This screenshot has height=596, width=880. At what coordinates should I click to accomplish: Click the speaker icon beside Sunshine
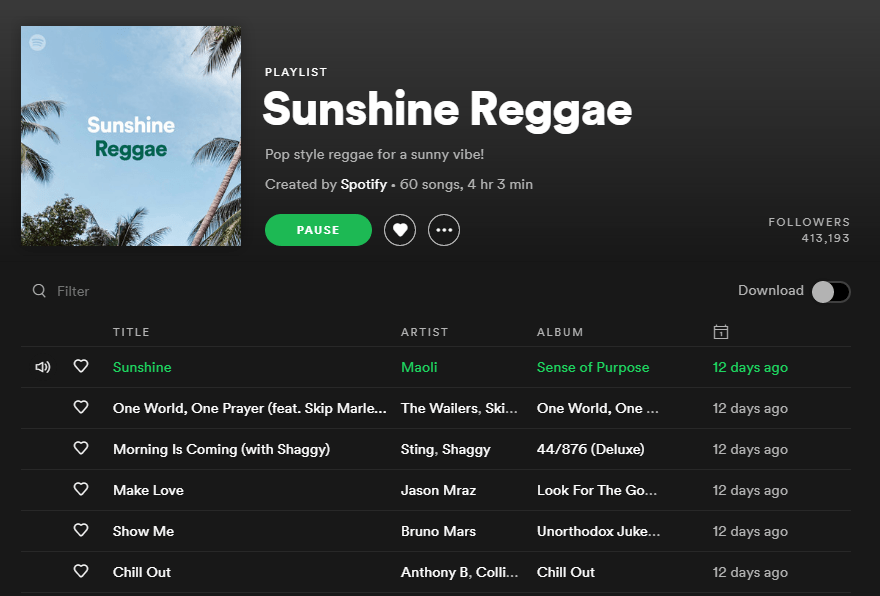pos(42,366)
